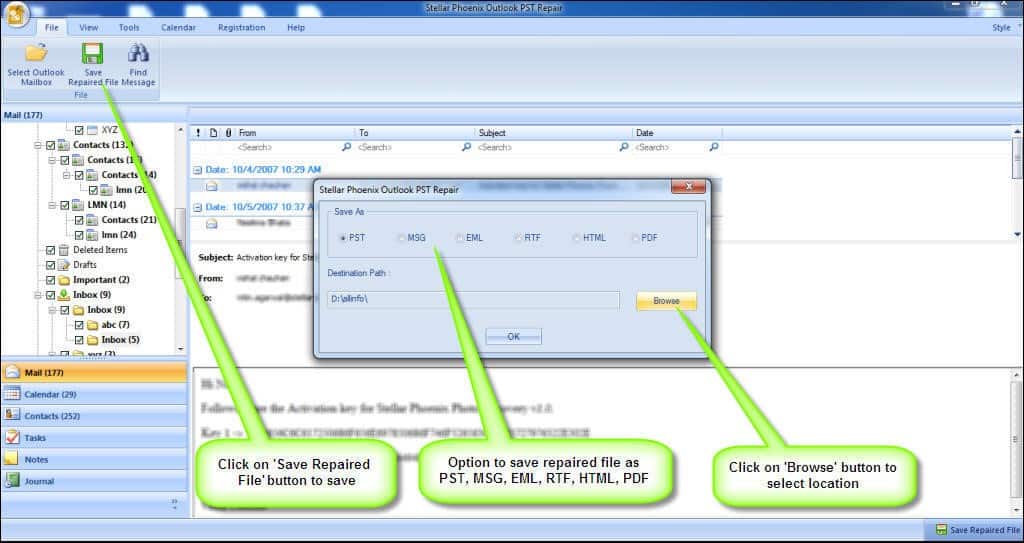Click the Find Message binoculars icon
The width and height of the screenshot is (1024, 543).
[x=138, y=52]
